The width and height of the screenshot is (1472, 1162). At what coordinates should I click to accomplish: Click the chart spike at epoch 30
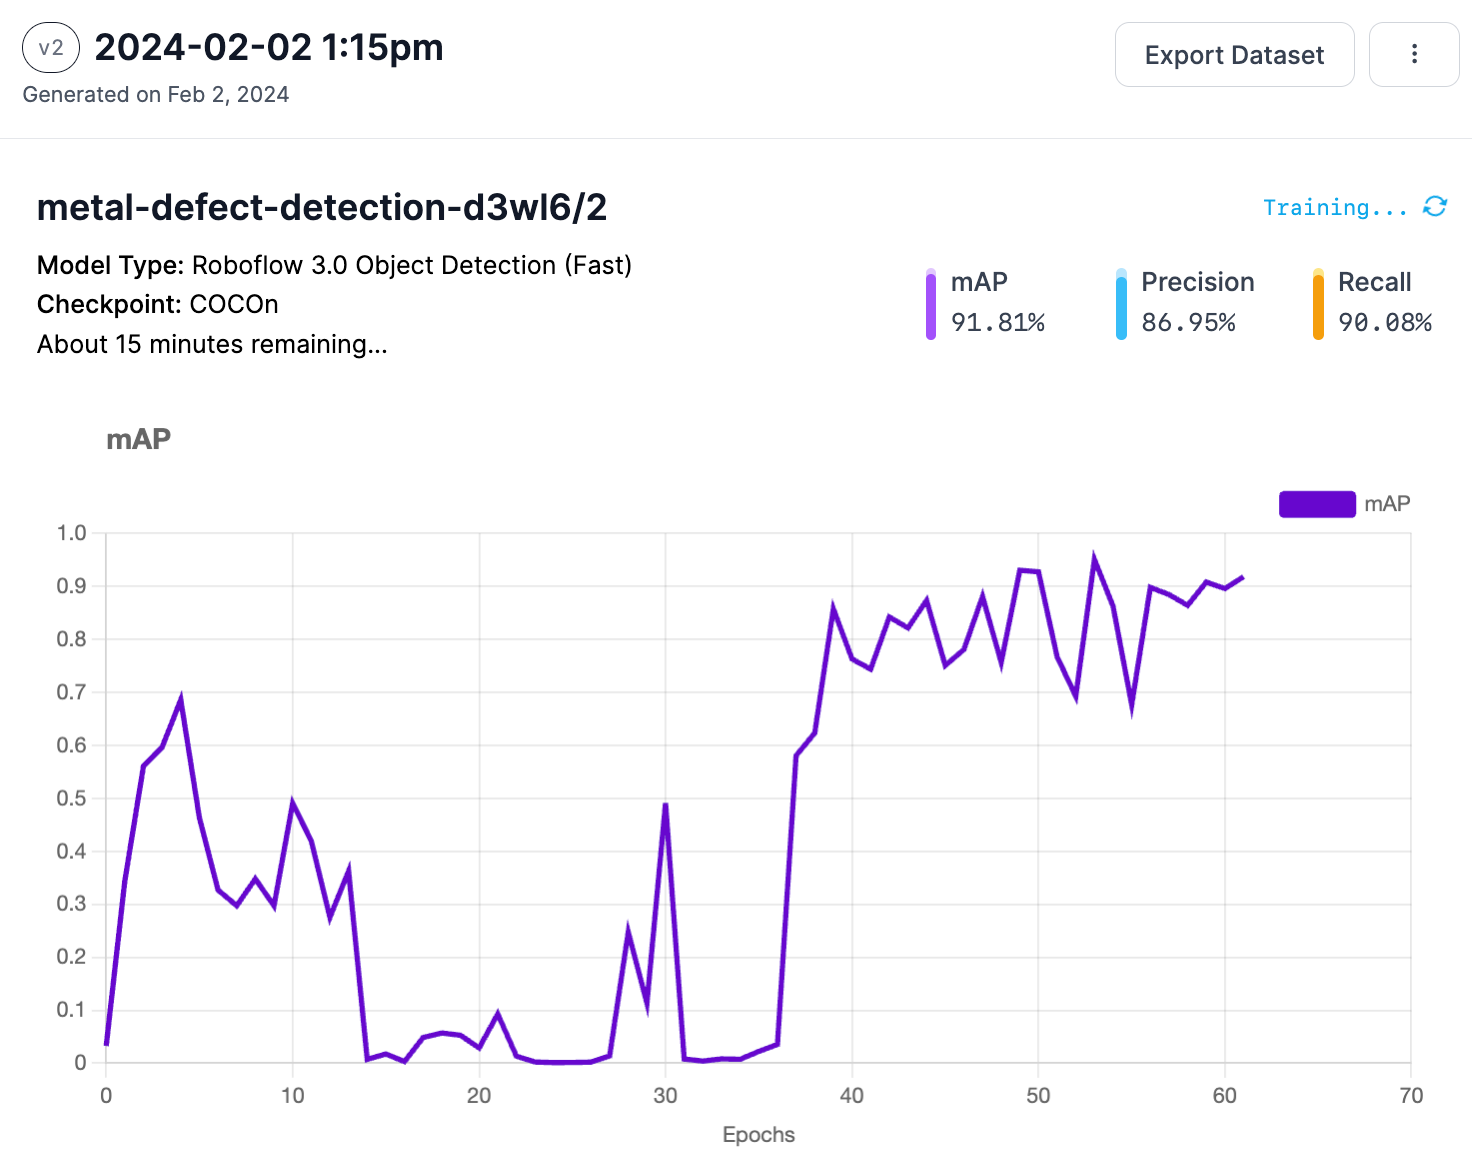665,805
